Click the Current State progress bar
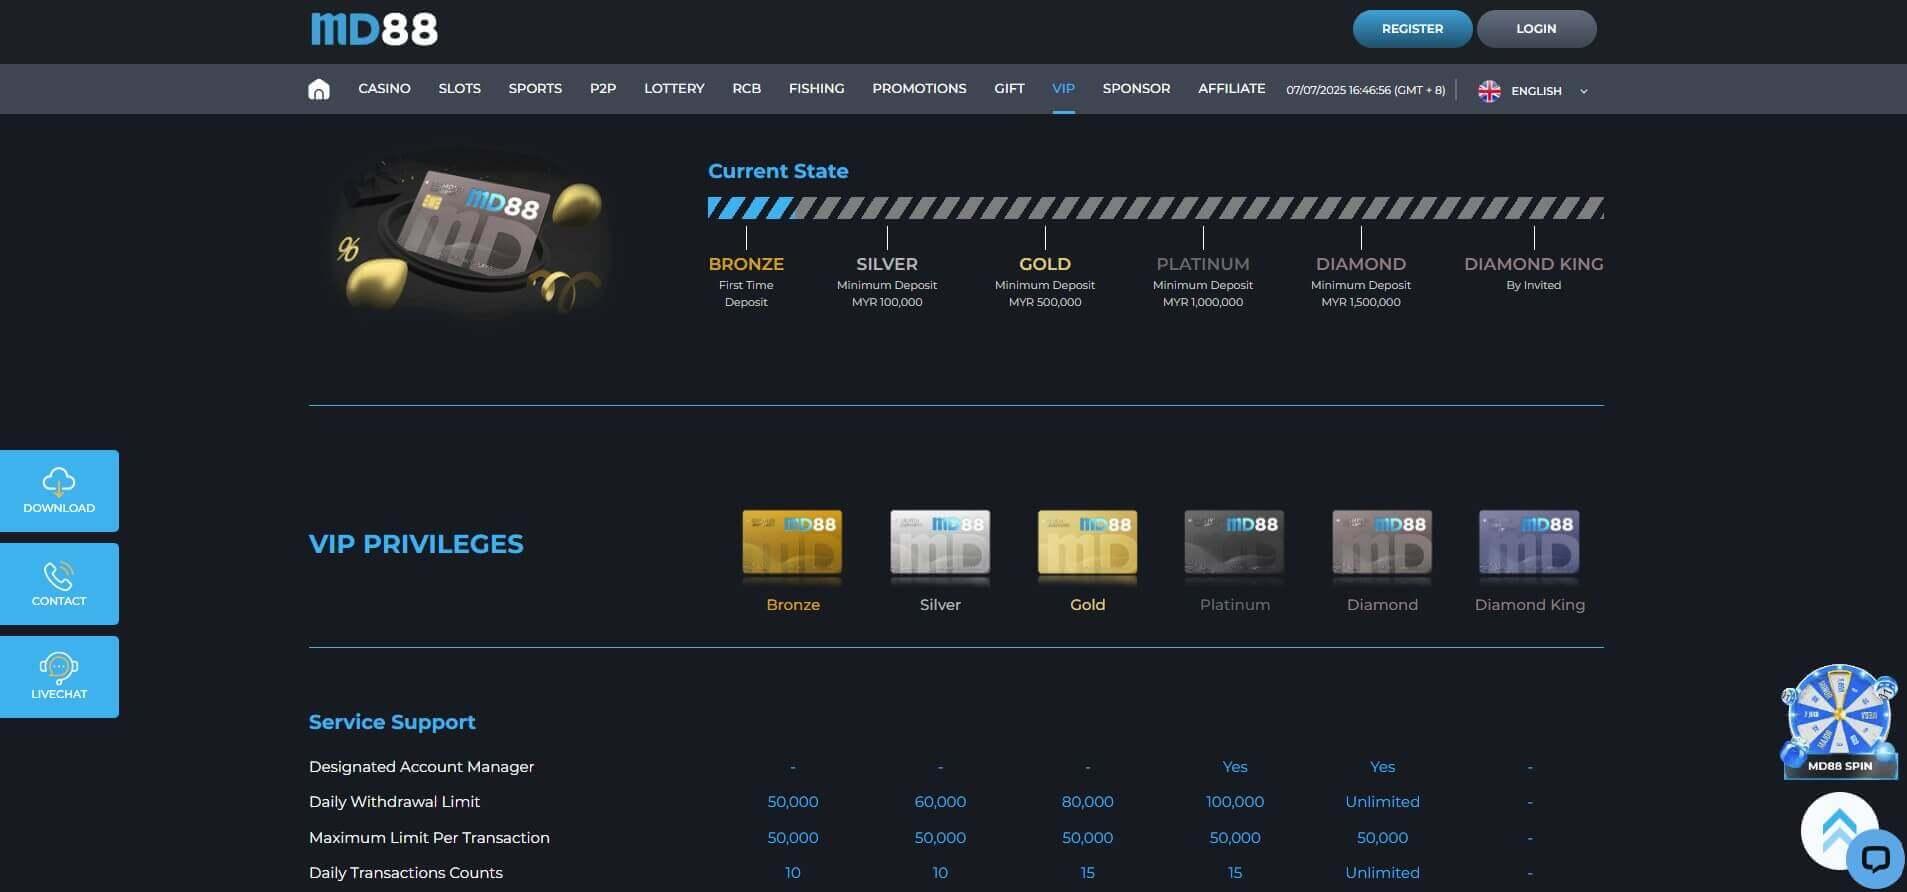The height and width of the screenshot is (892, 1907). point(1155,208)
